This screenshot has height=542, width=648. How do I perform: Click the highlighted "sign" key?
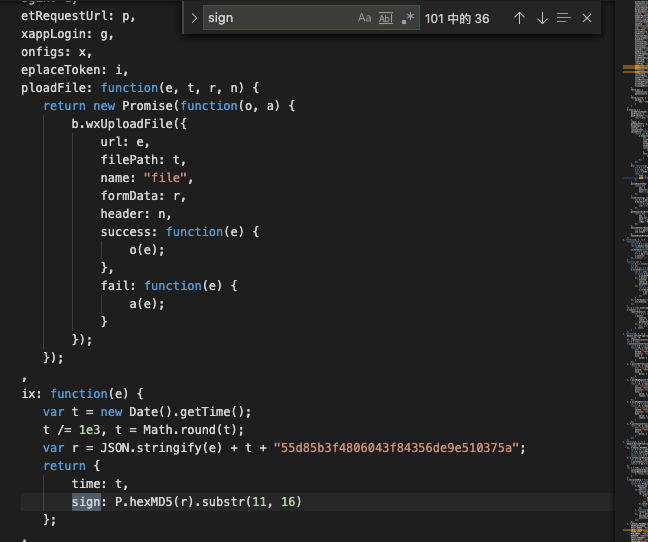pos(86,502)
